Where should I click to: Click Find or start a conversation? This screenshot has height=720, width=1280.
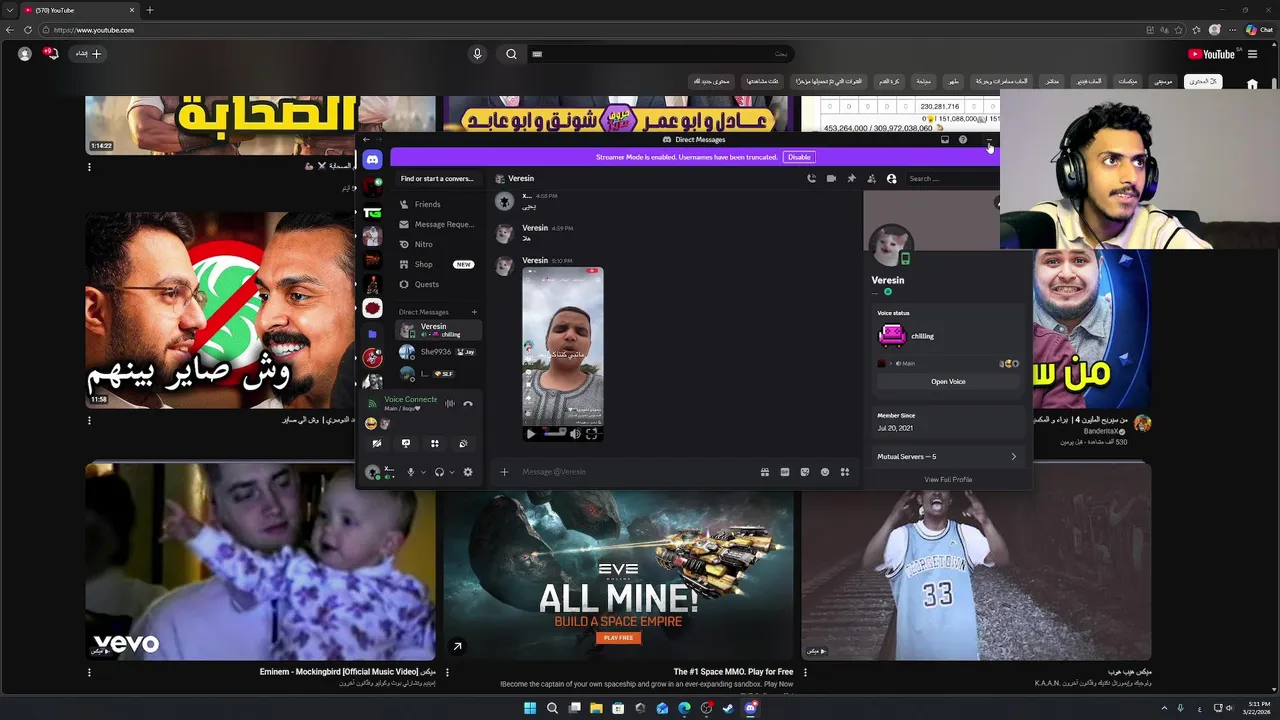[x=437, y=179]
